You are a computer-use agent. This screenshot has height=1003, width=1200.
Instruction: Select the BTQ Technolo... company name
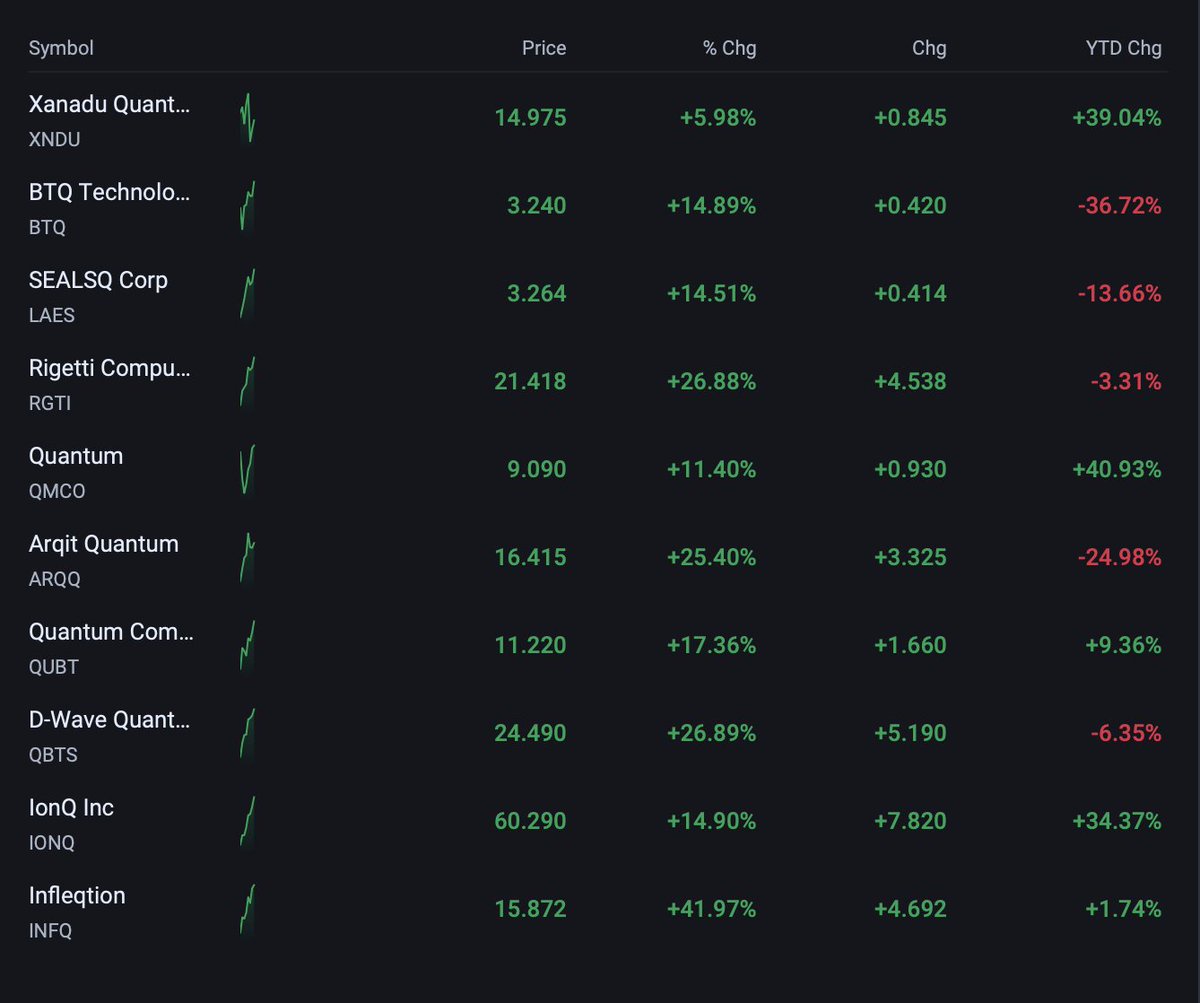point(109,192)
